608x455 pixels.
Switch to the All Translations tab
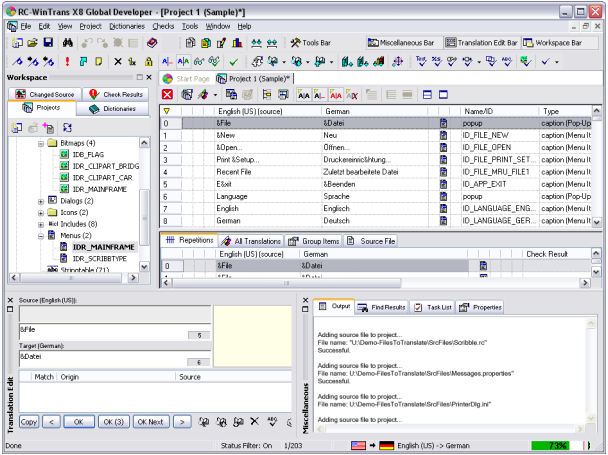pyautogui.click(x=251, y=241)
